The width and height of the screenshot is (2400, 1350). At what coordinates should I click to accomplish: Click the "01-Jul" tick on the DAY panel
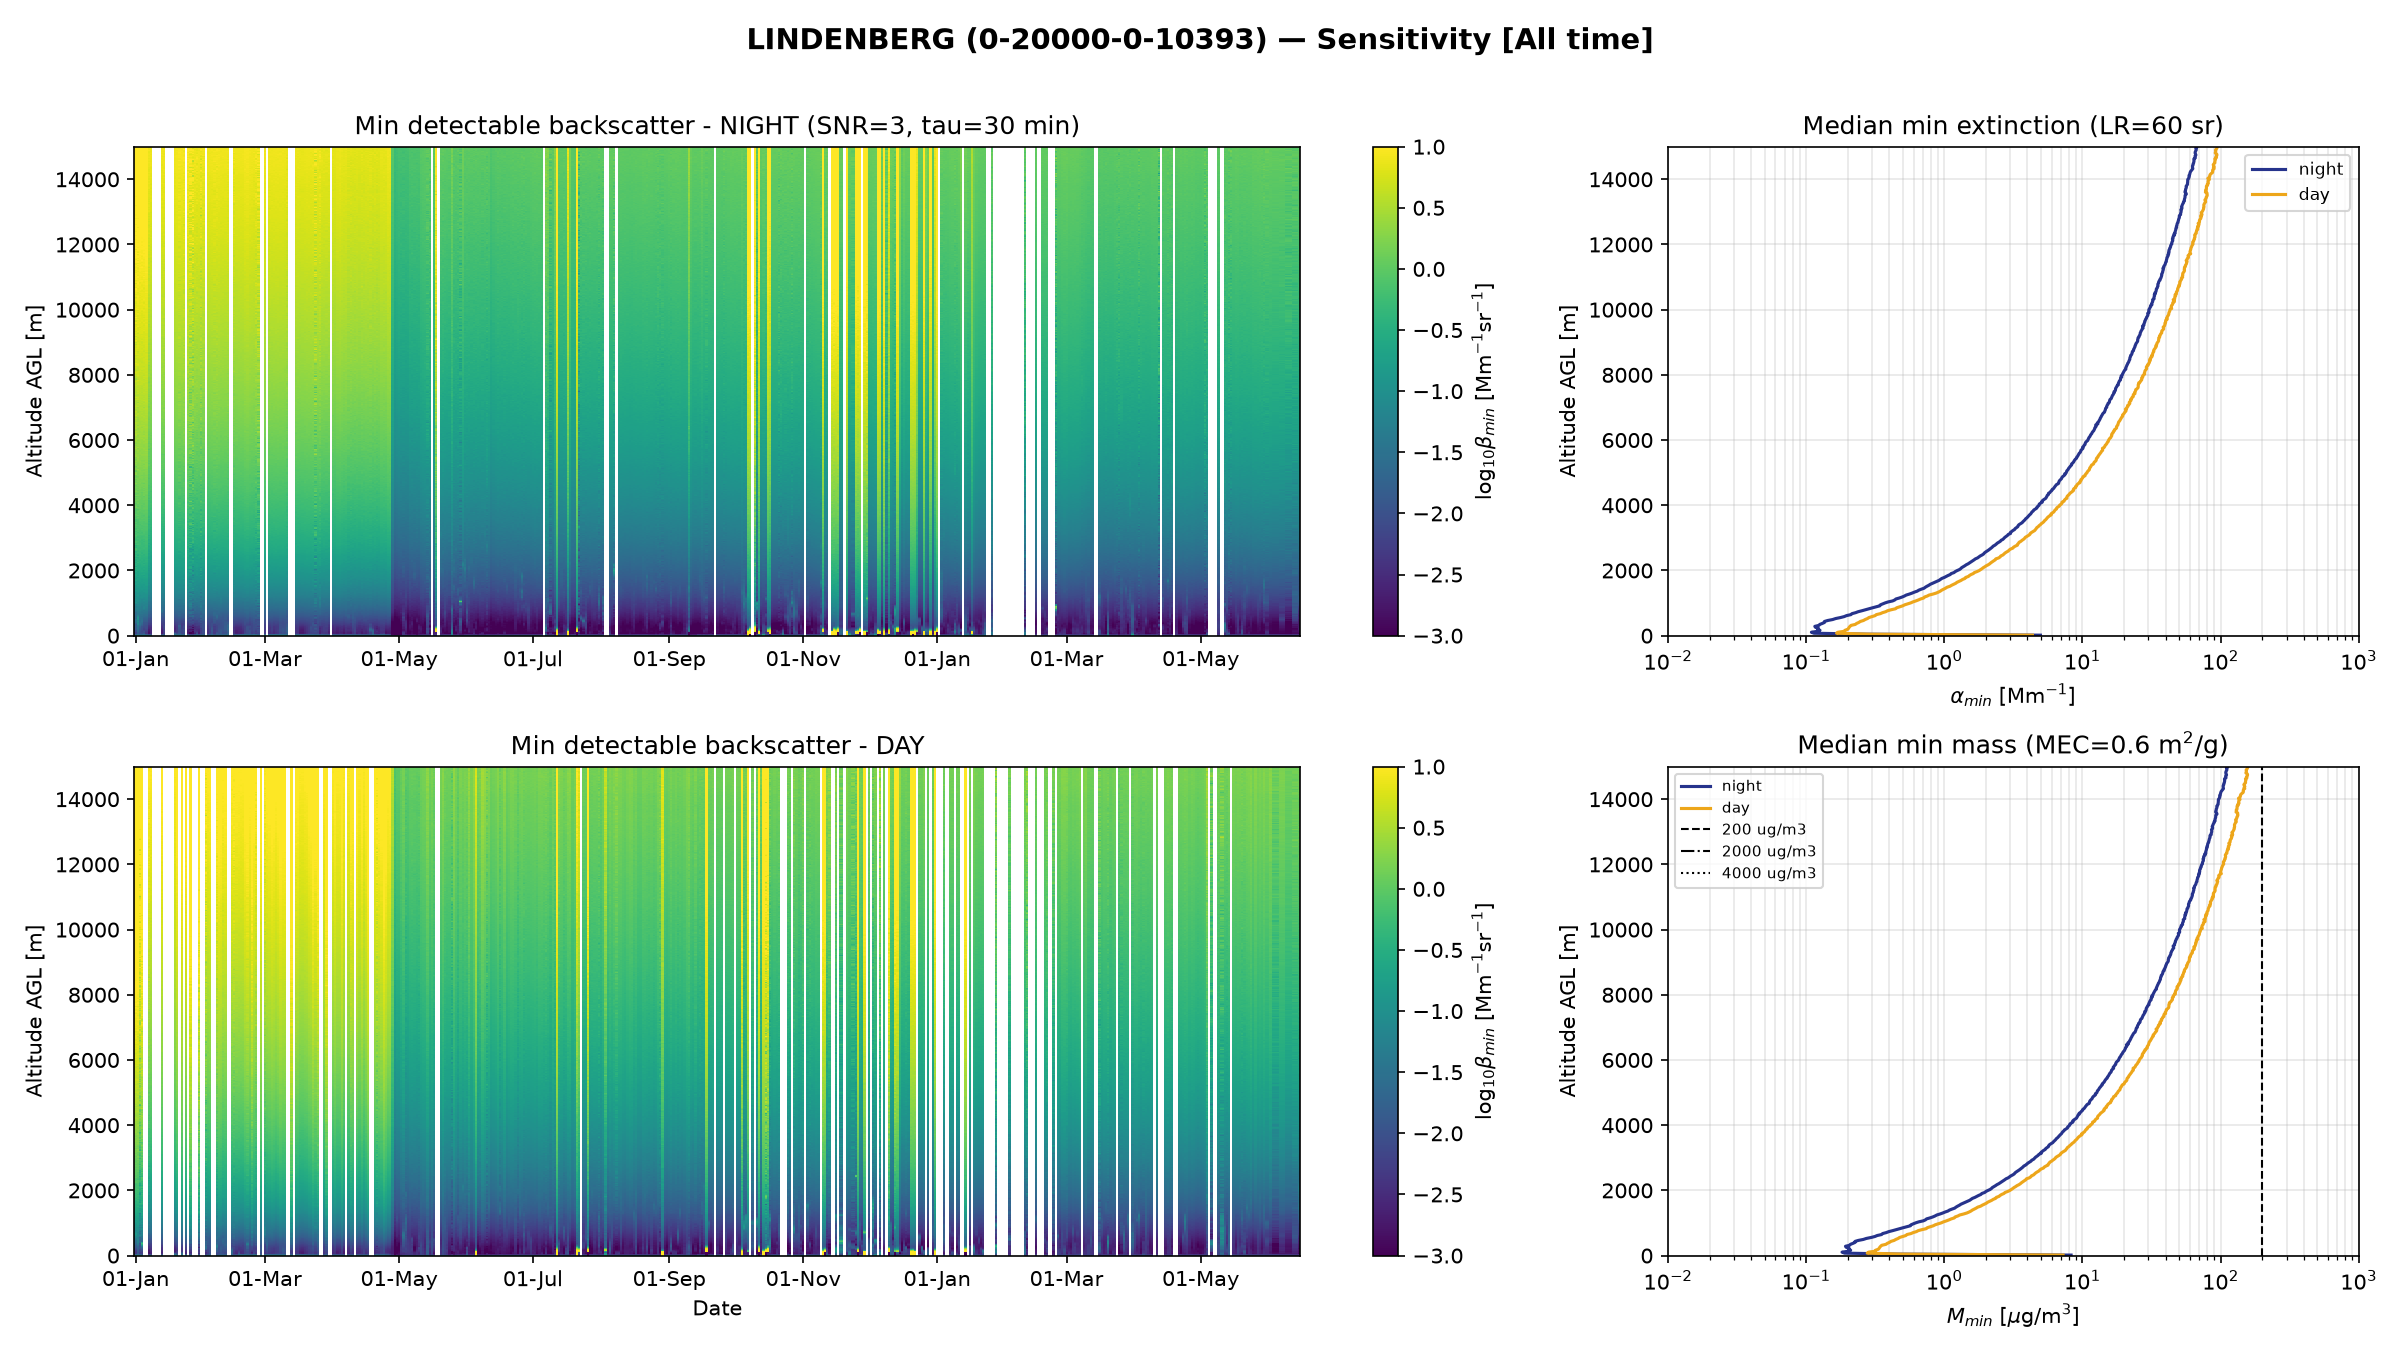click(533, 1280)
